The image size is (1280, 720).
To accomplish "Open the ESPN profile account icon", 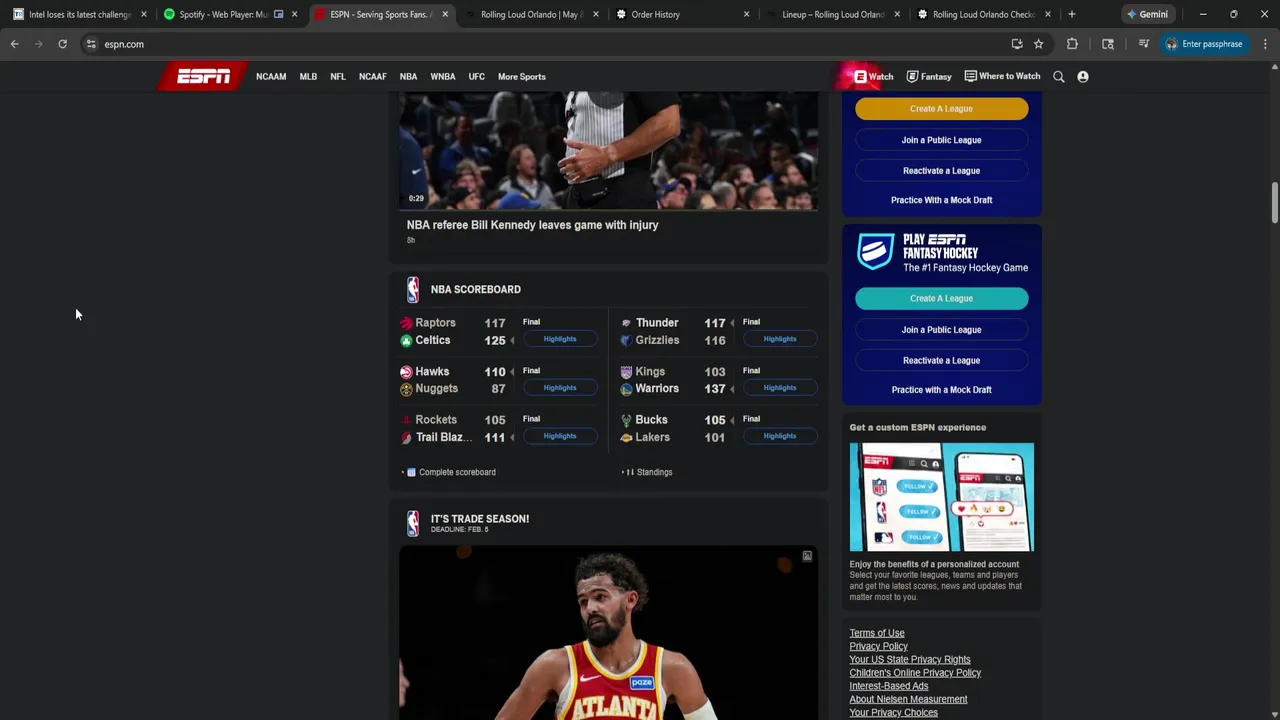I will pyautogui.click(x=1083, y=76).
